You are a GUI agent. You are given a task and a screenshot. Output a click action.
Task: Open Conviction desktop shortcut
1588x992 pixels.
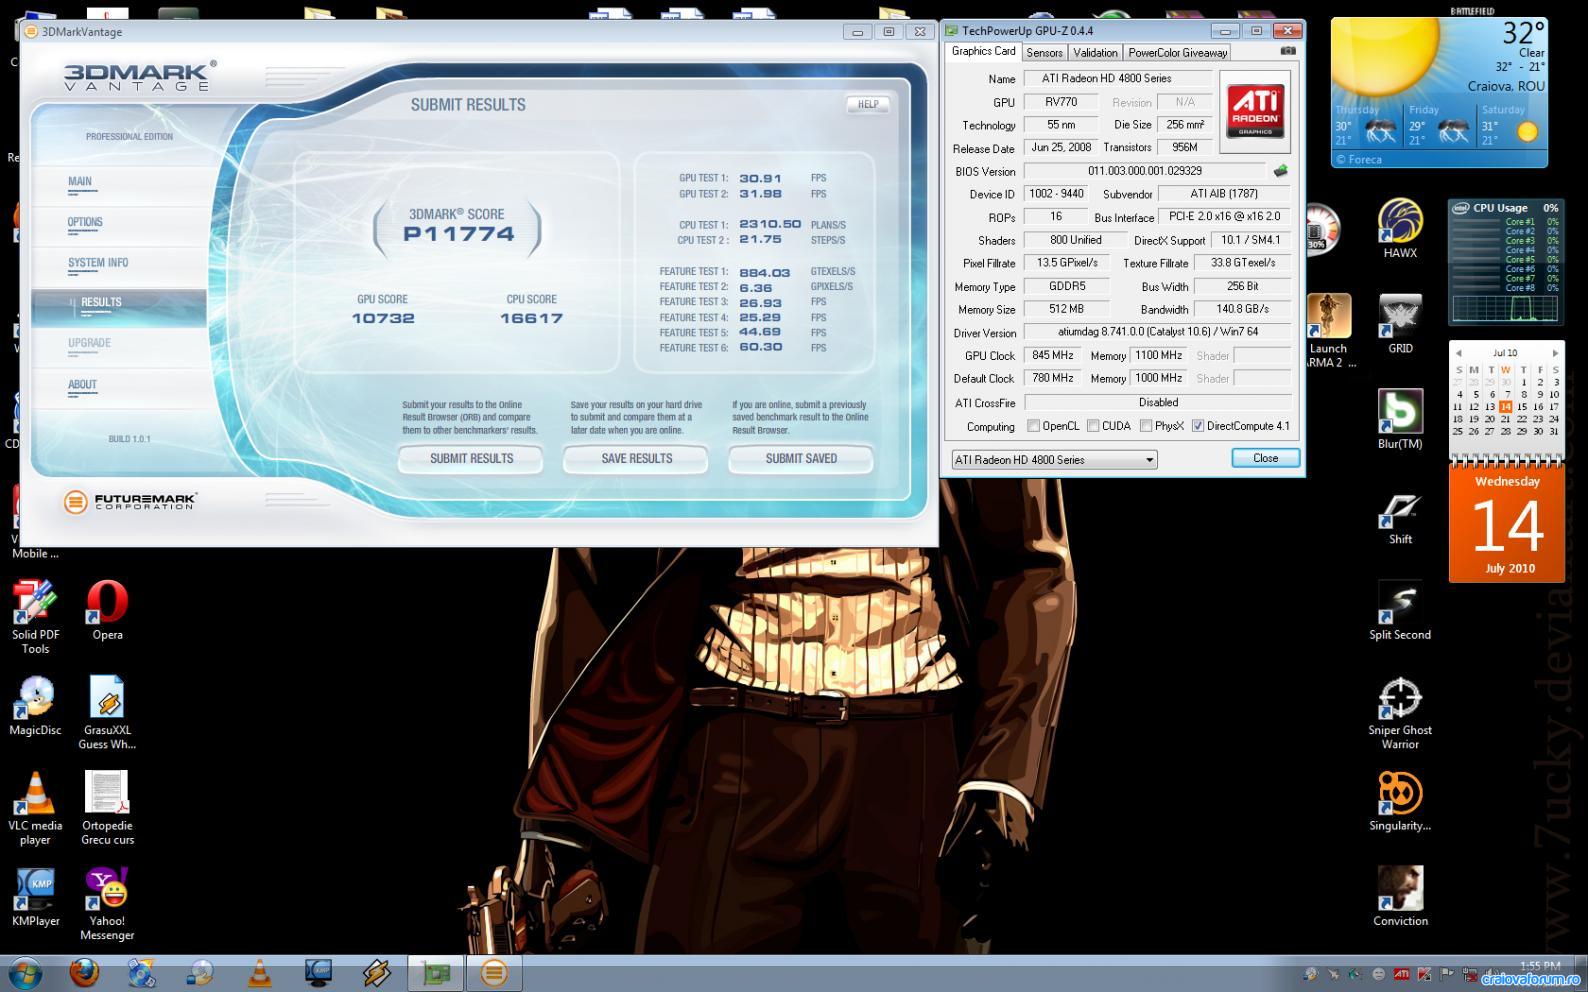coord(1400,897)
